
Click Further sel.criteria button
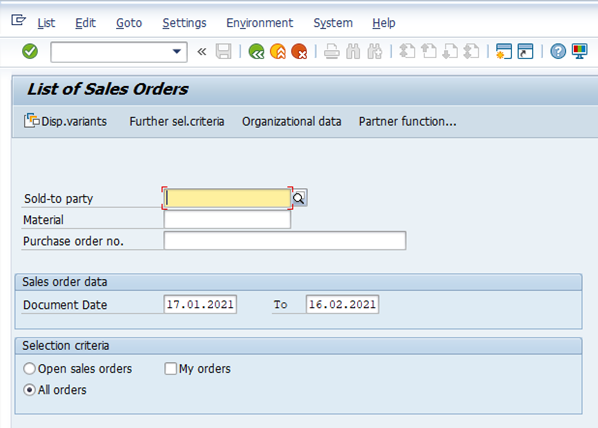[x=177, y=121]
